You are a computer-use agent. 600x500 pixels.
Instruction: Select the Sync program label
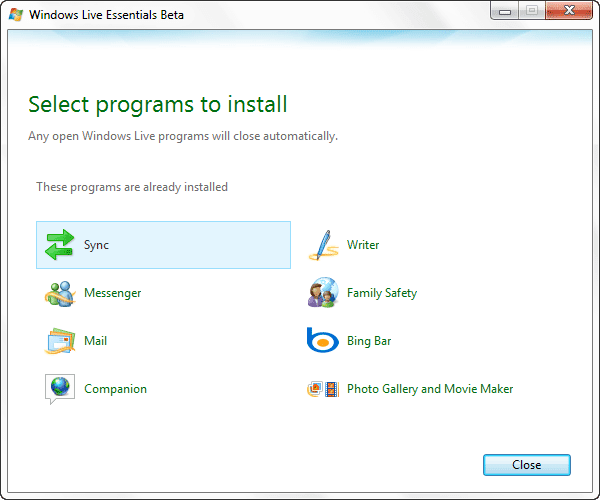96,245
